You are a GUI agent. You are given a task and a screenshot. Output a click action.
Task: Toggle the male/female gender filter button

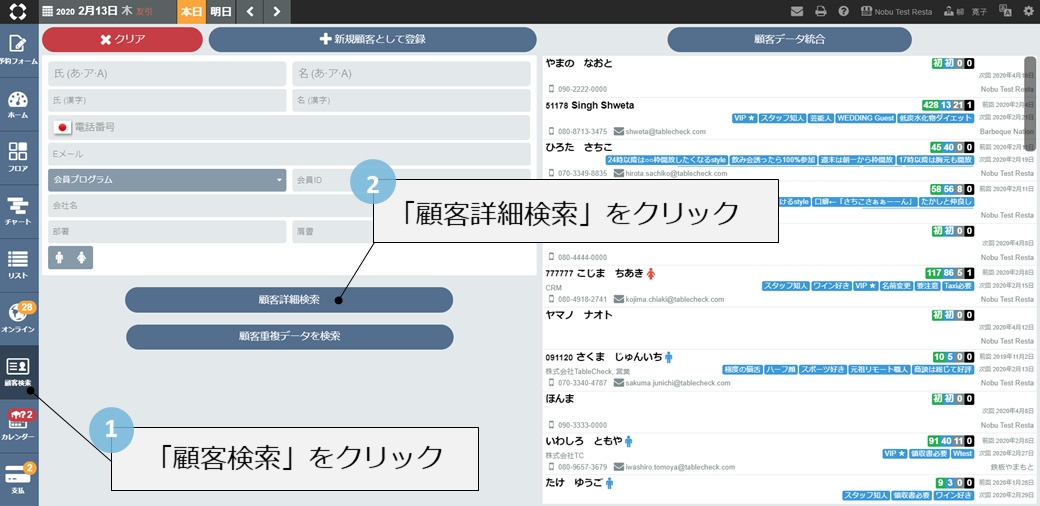(70, 257)
